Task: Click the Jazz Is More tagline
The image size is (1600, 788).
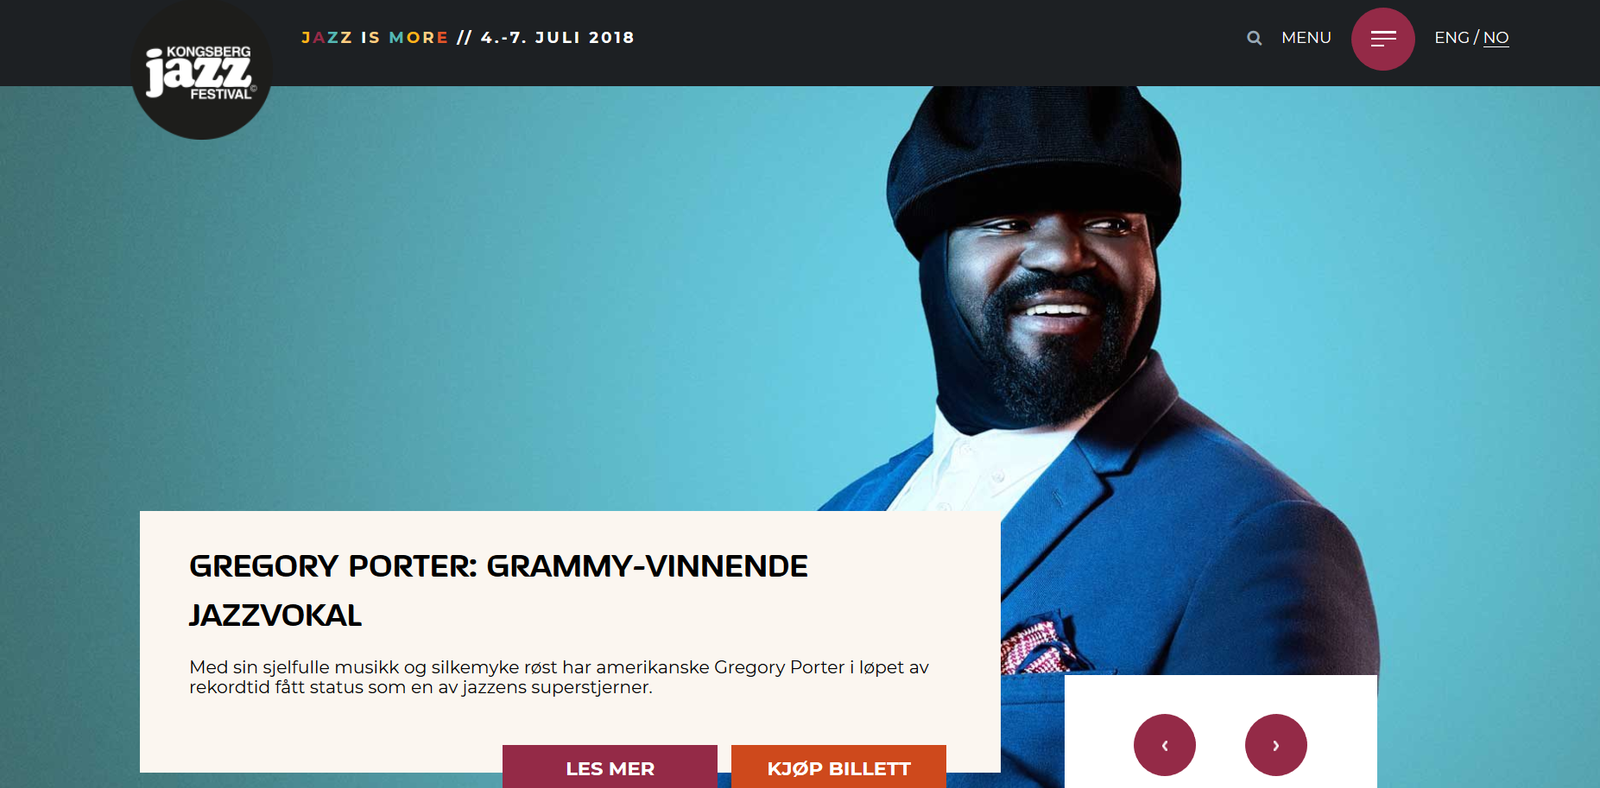Action: (x=375, y=38)
